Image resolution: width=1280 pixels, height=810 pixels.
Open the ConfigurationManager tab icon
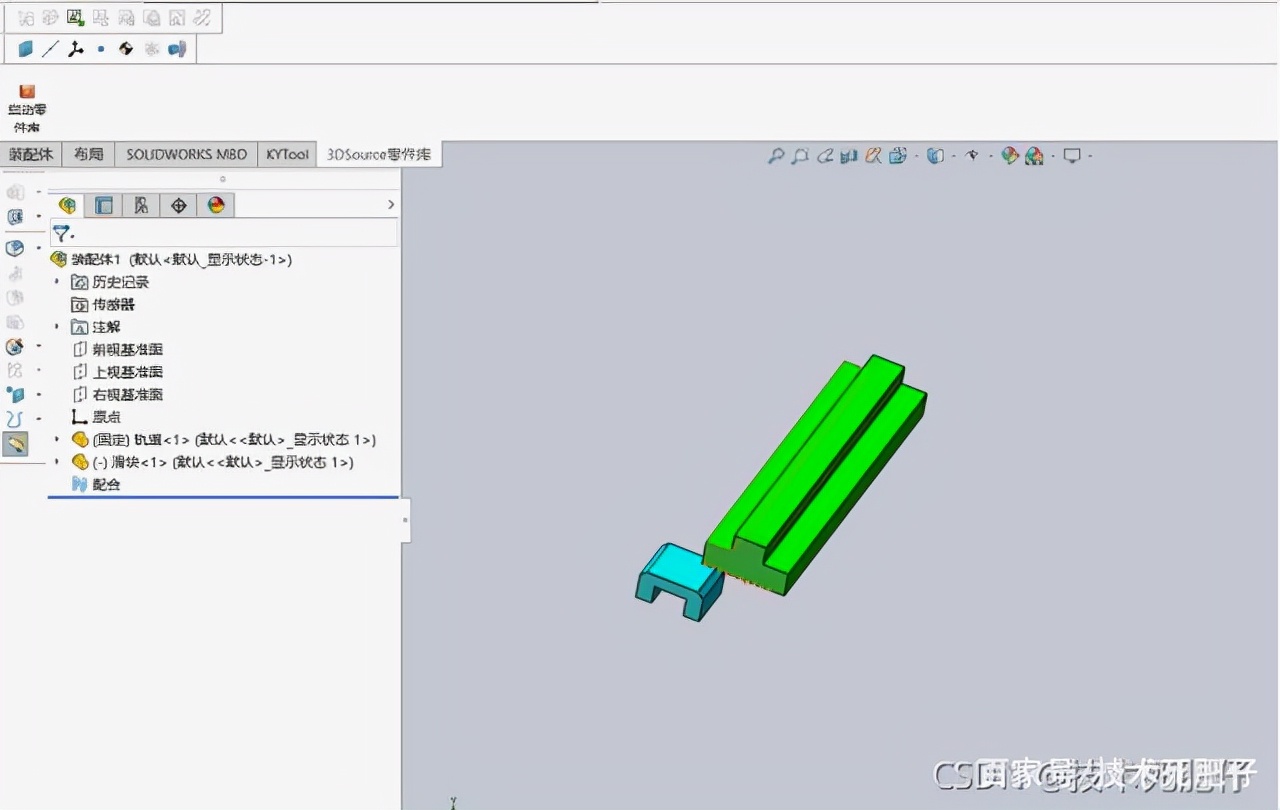click(141, 205)
